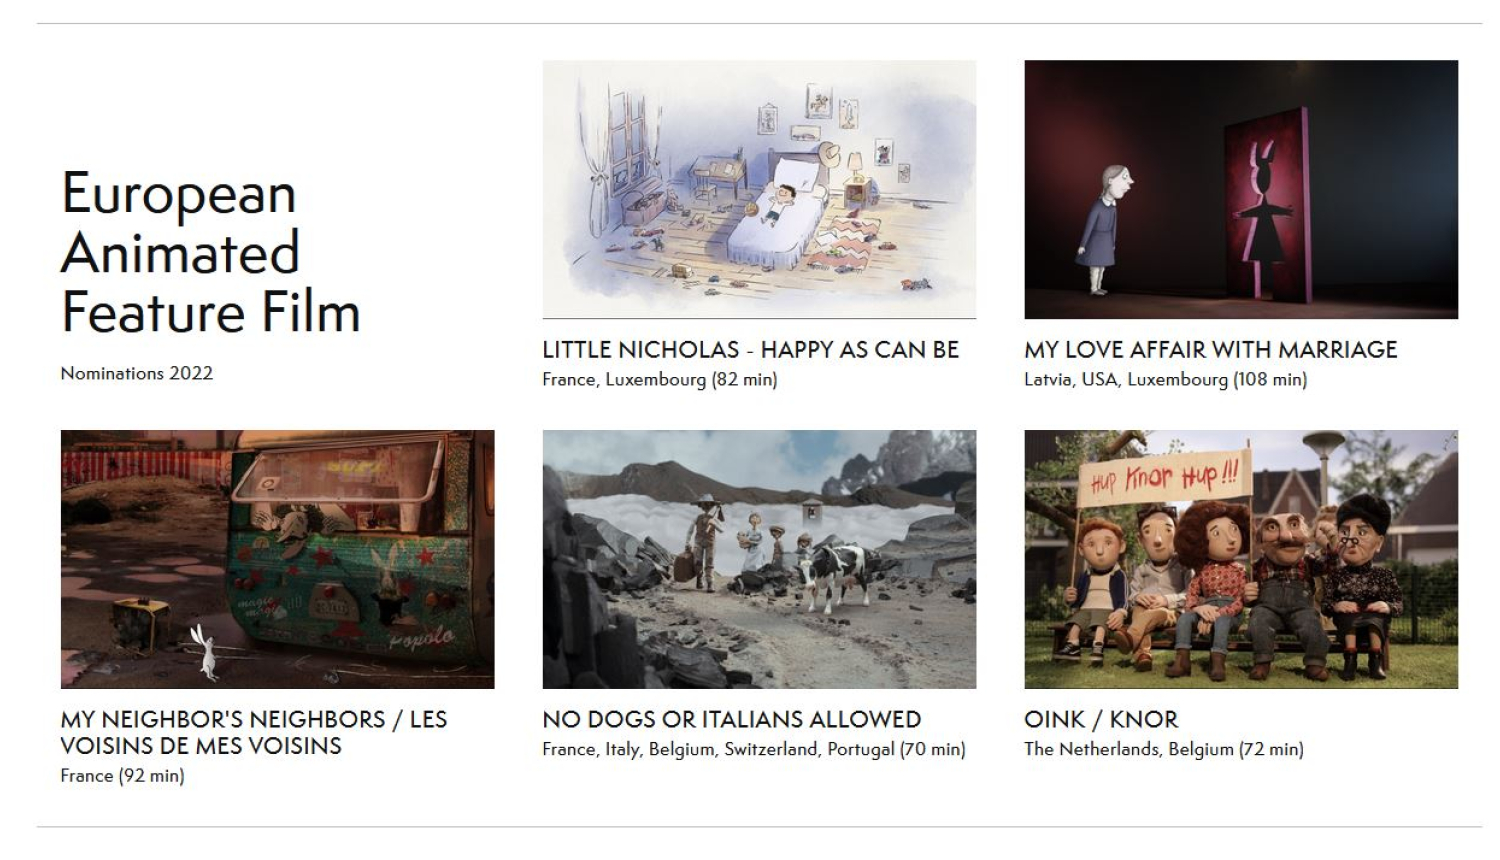Click the white rabbit in caravan image

[x=206, y=653]
